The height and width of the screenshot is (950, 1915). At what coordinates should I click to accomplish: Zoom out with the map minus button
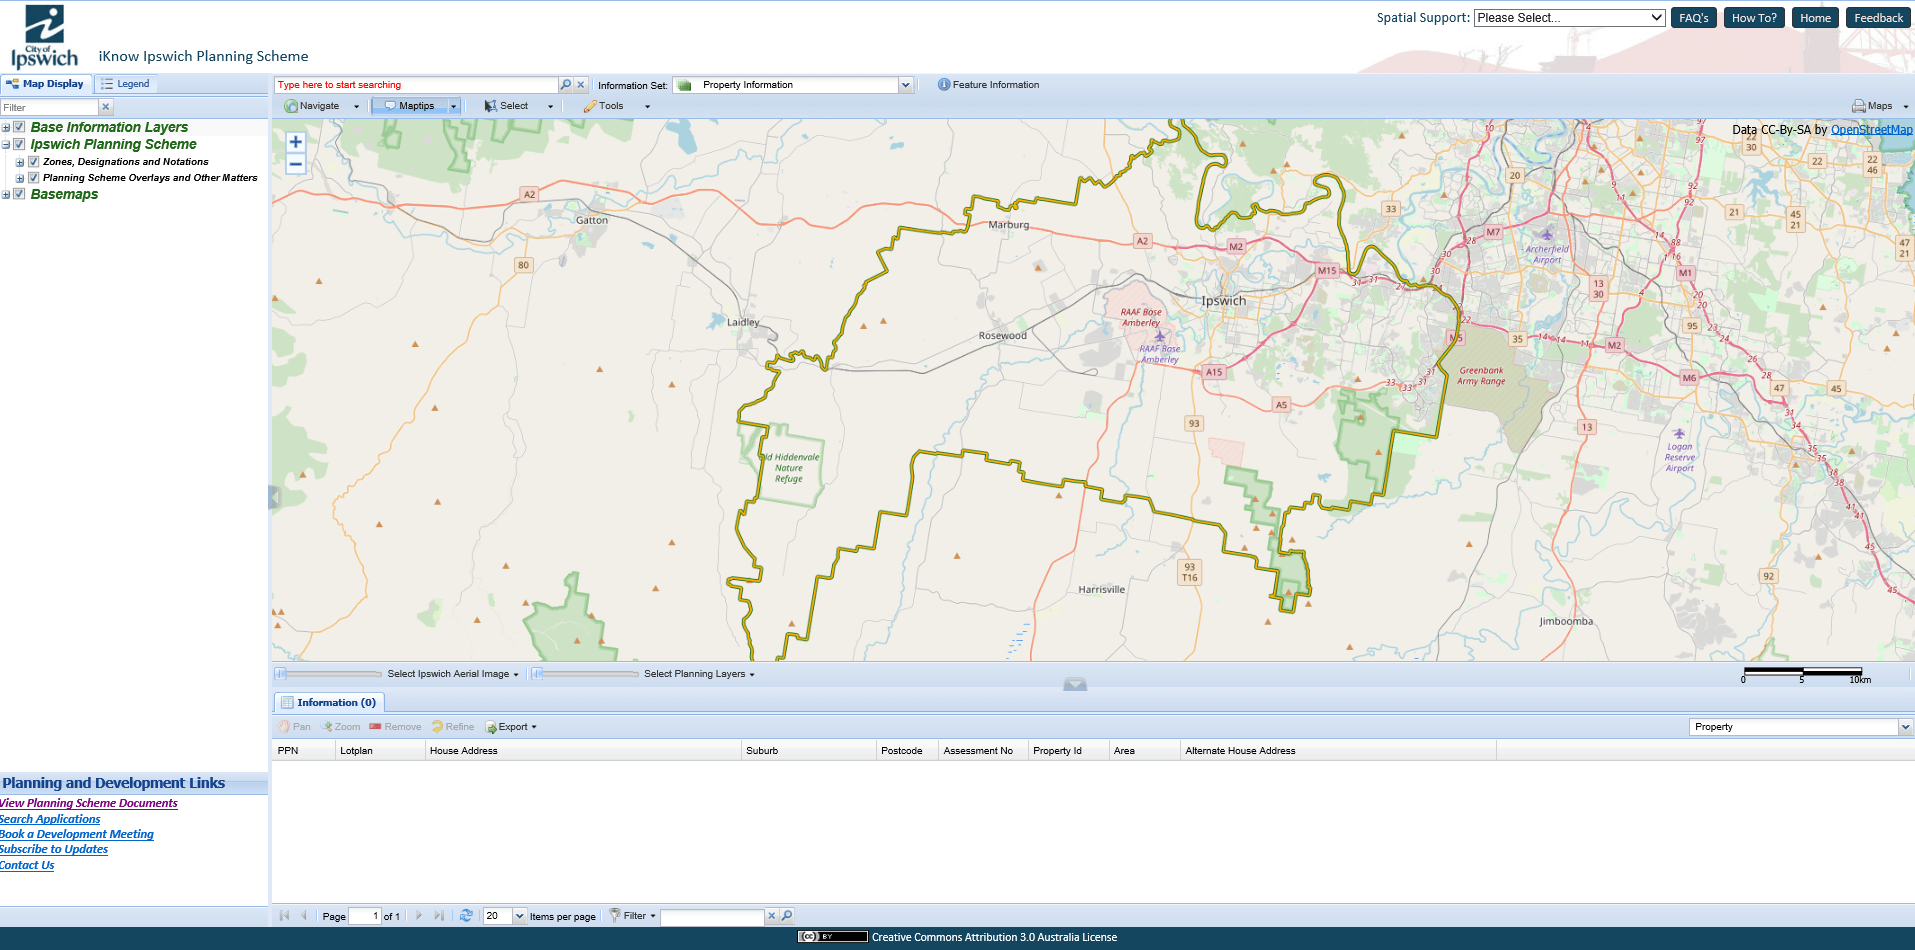[295, 164]
